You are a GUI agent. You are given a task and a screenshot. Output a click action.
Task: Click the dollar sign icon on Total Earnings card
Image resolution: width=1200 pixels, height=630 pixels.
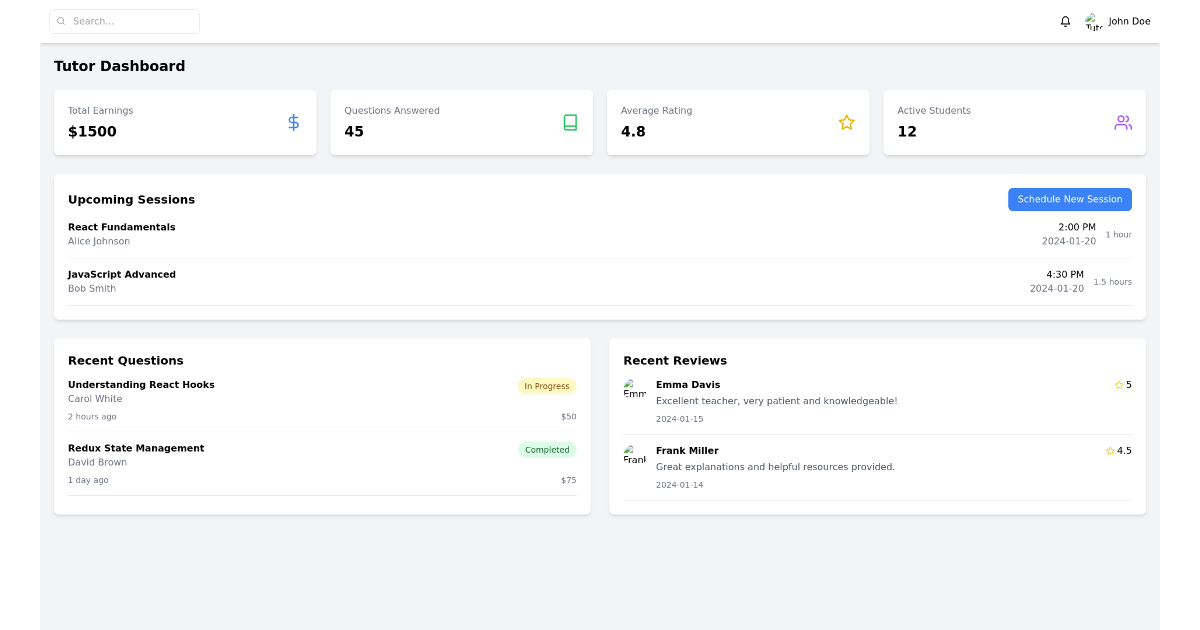(x=293, y=122)
